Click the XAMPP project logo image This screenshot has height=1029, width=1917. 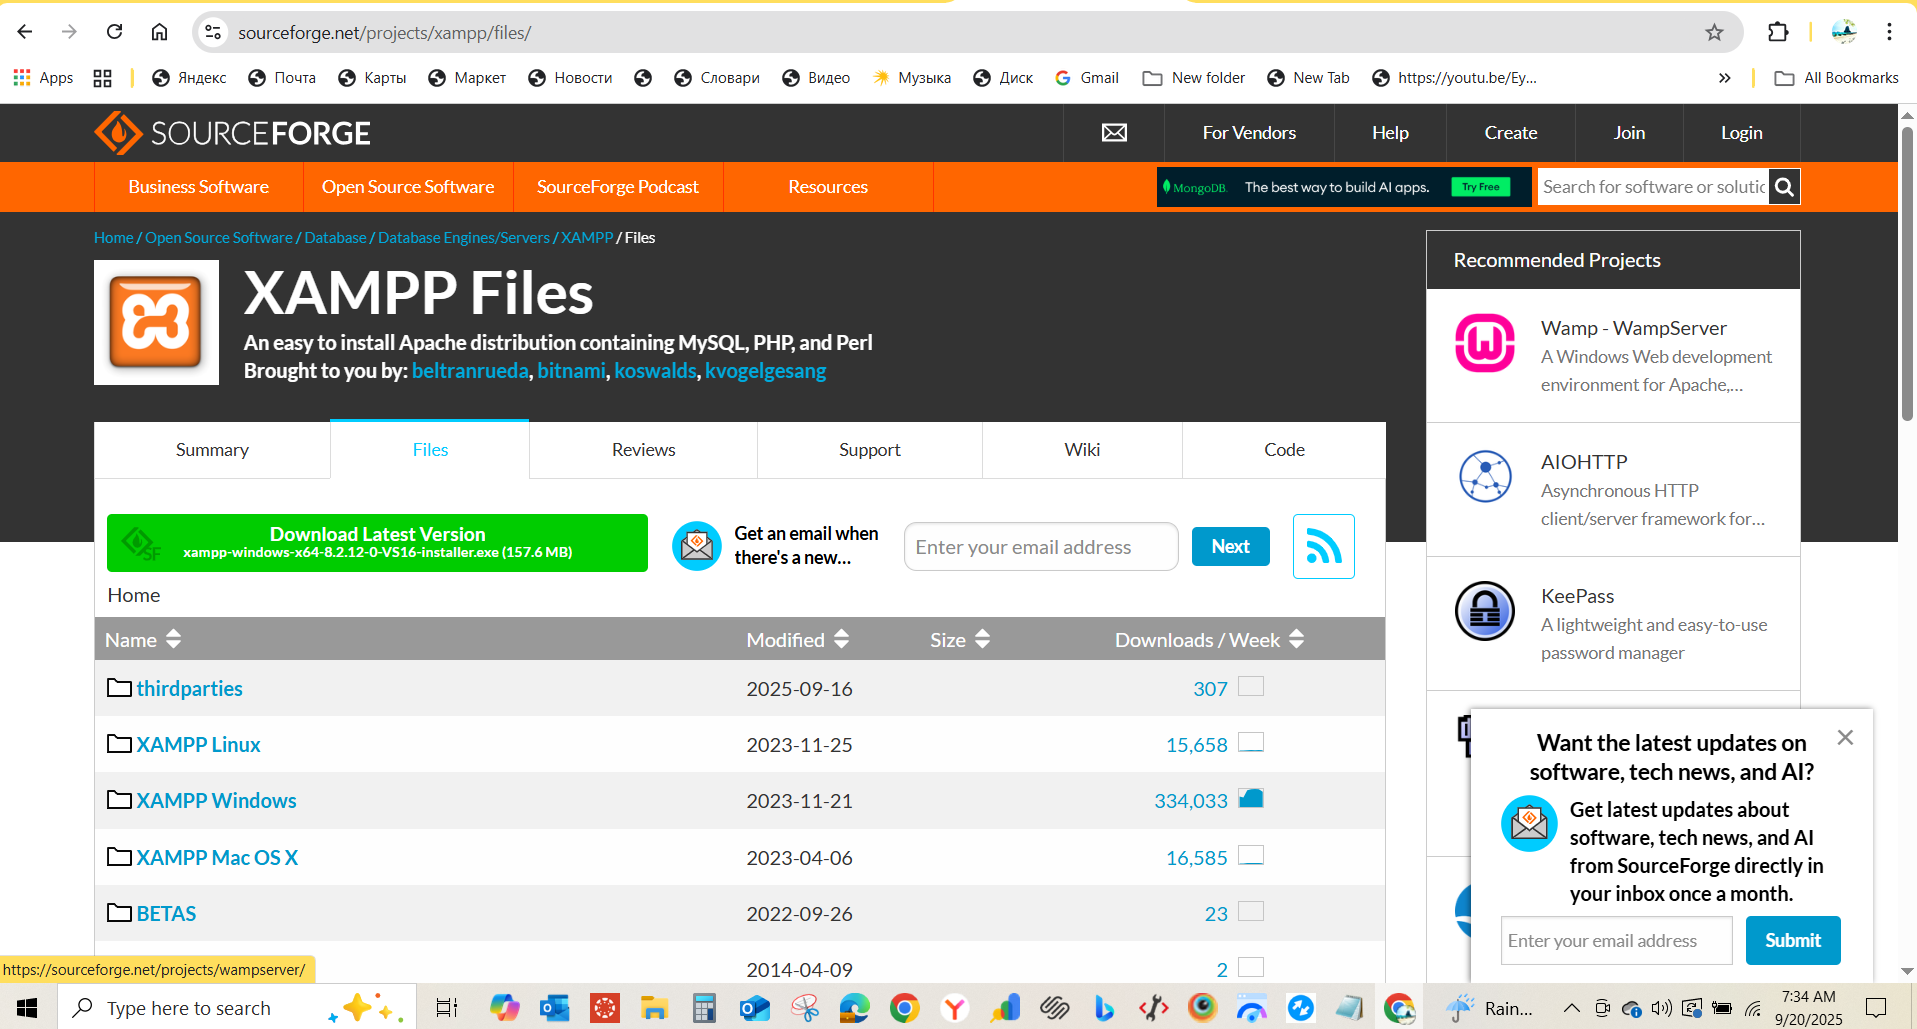(x=155, y=322)
